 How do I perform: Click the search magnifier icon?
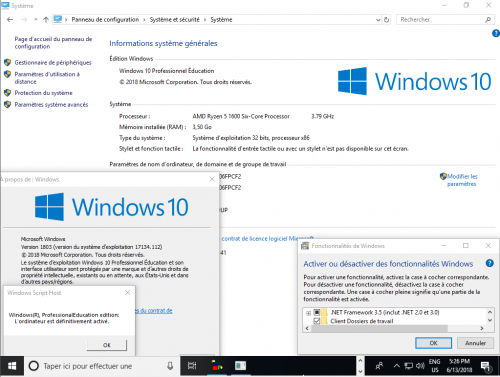pos(488,20)
